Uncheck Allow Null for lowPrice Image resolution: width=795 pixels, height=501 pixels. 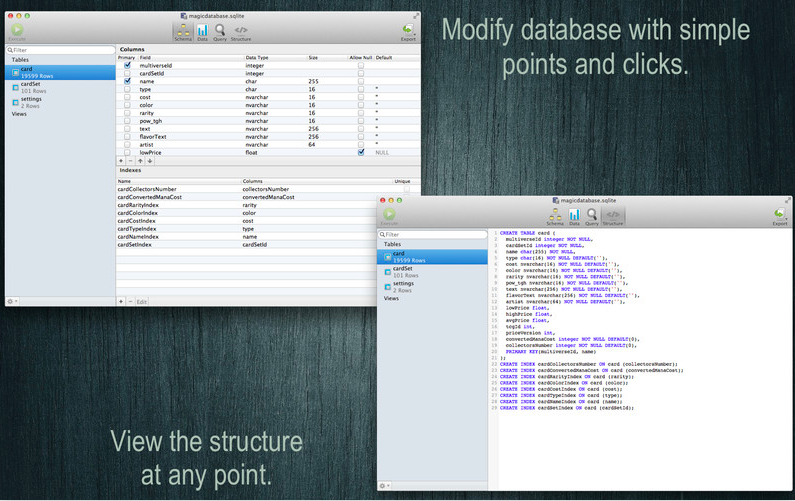[361, 152]
